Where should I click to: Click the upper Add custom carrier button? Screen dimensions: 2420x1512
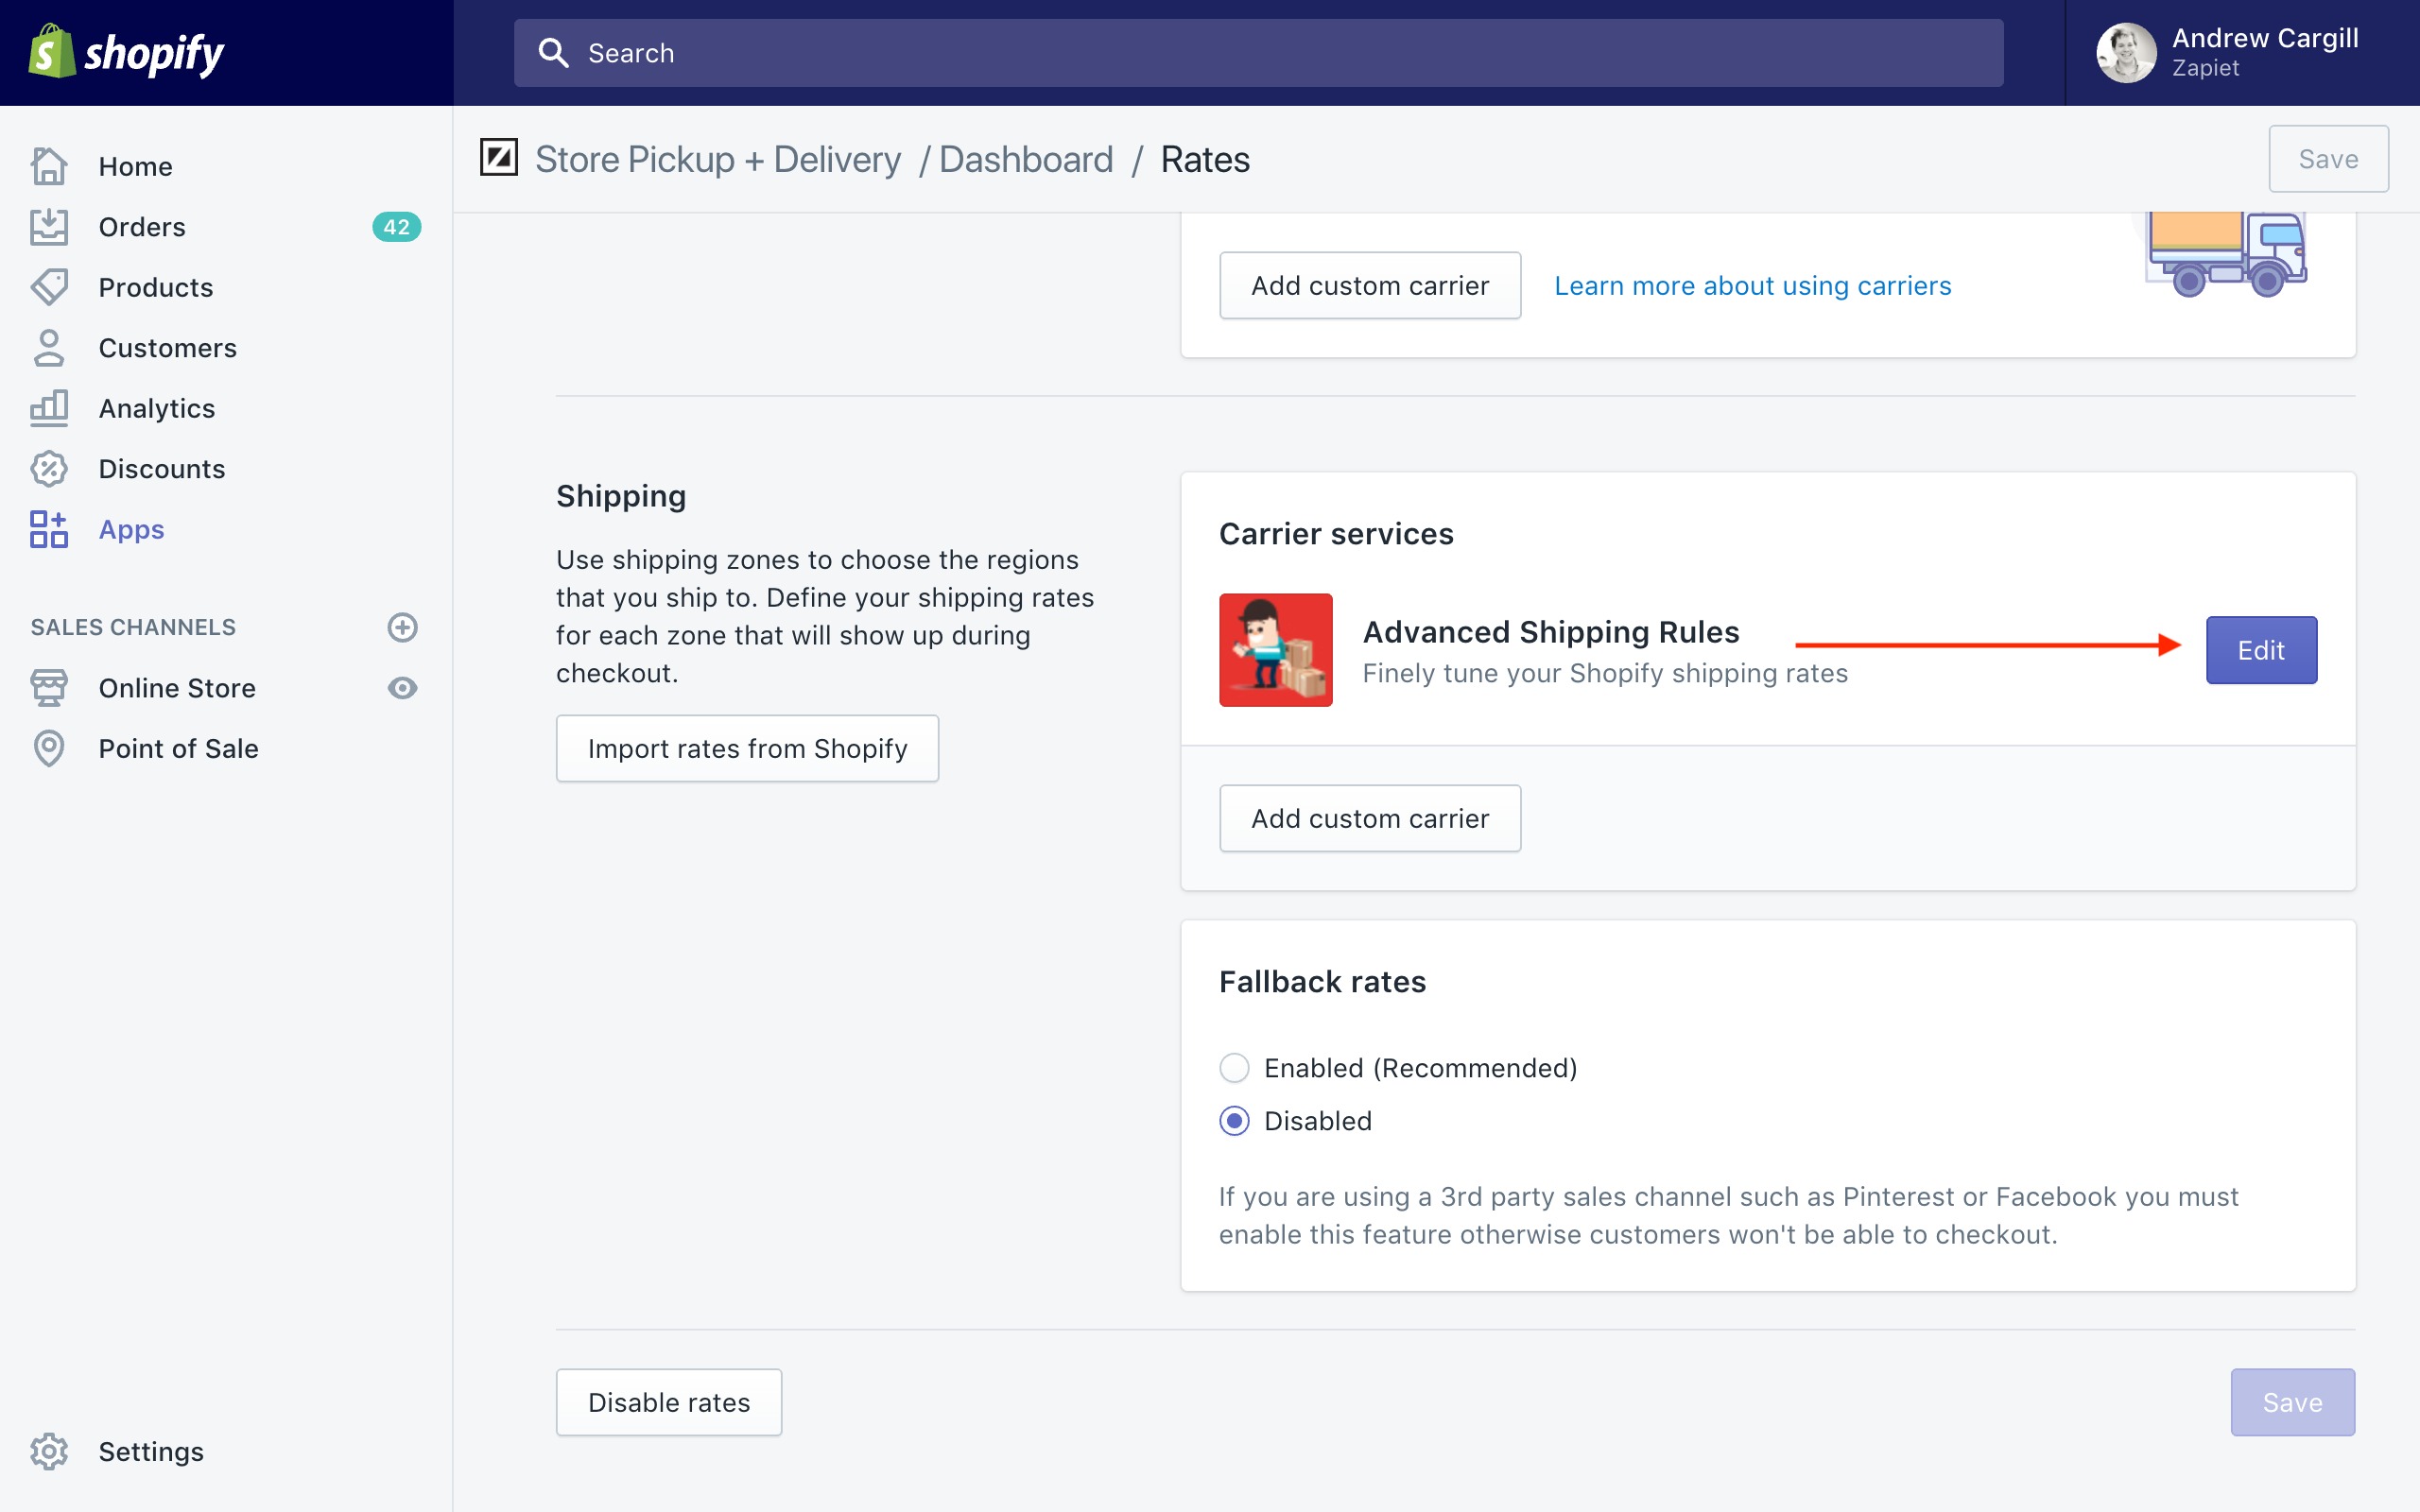(1370, 285)
